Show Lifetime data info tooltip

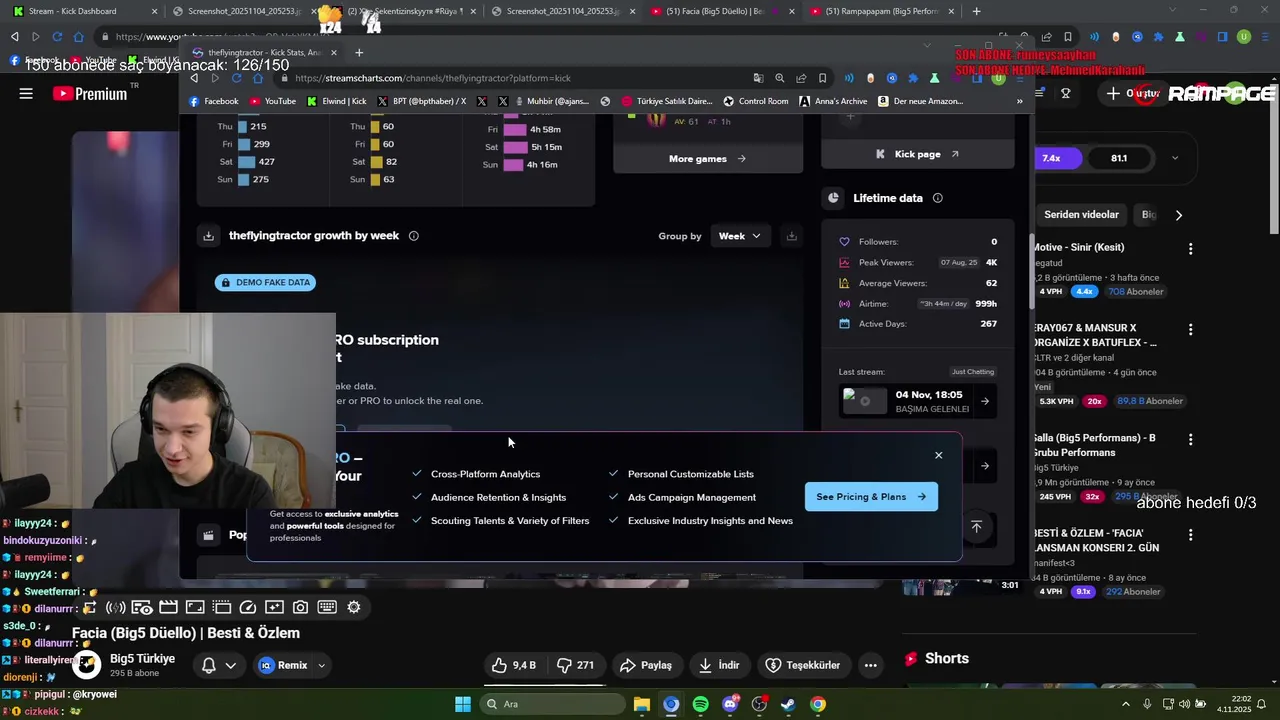(937, 198)
